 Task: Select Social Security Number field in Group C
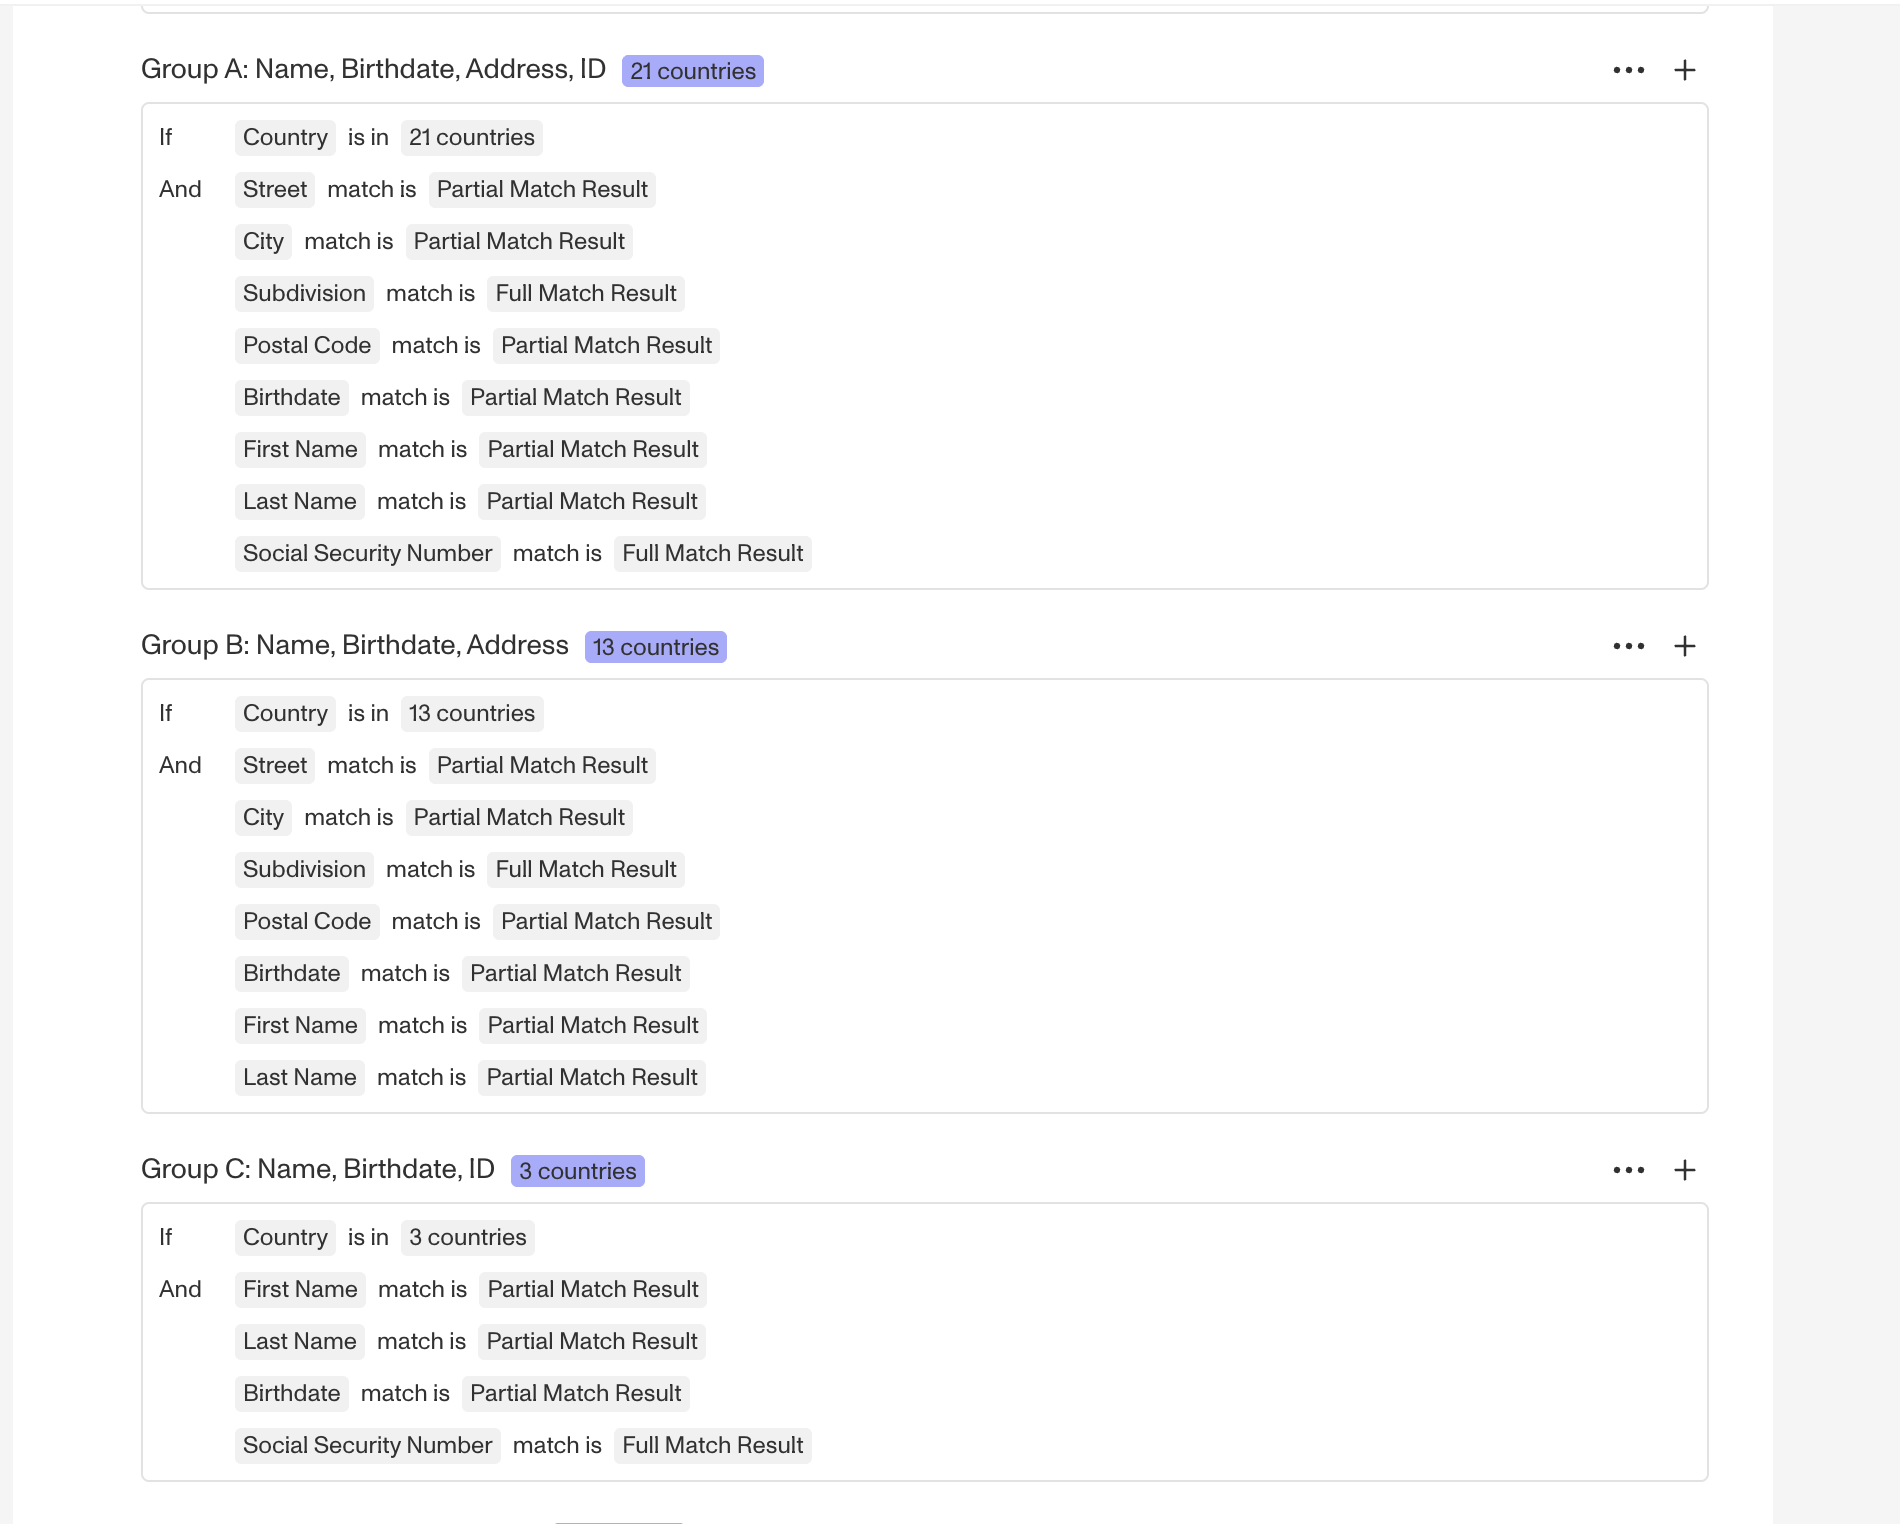tap(367, 1445)
